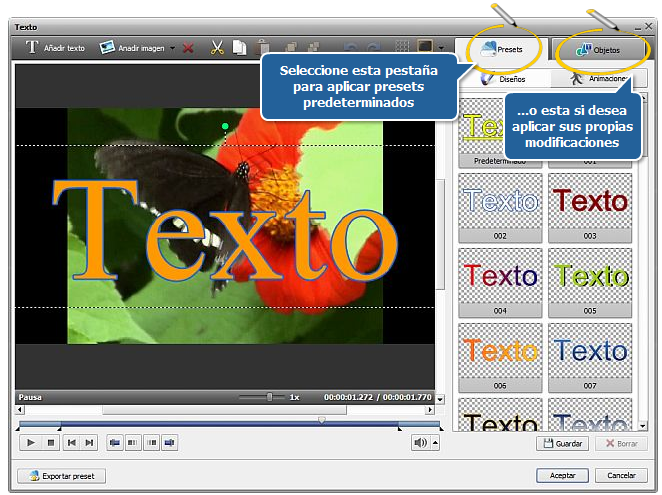Click the Aceptar button
662x495 pixels.
(x=563, y=475)
